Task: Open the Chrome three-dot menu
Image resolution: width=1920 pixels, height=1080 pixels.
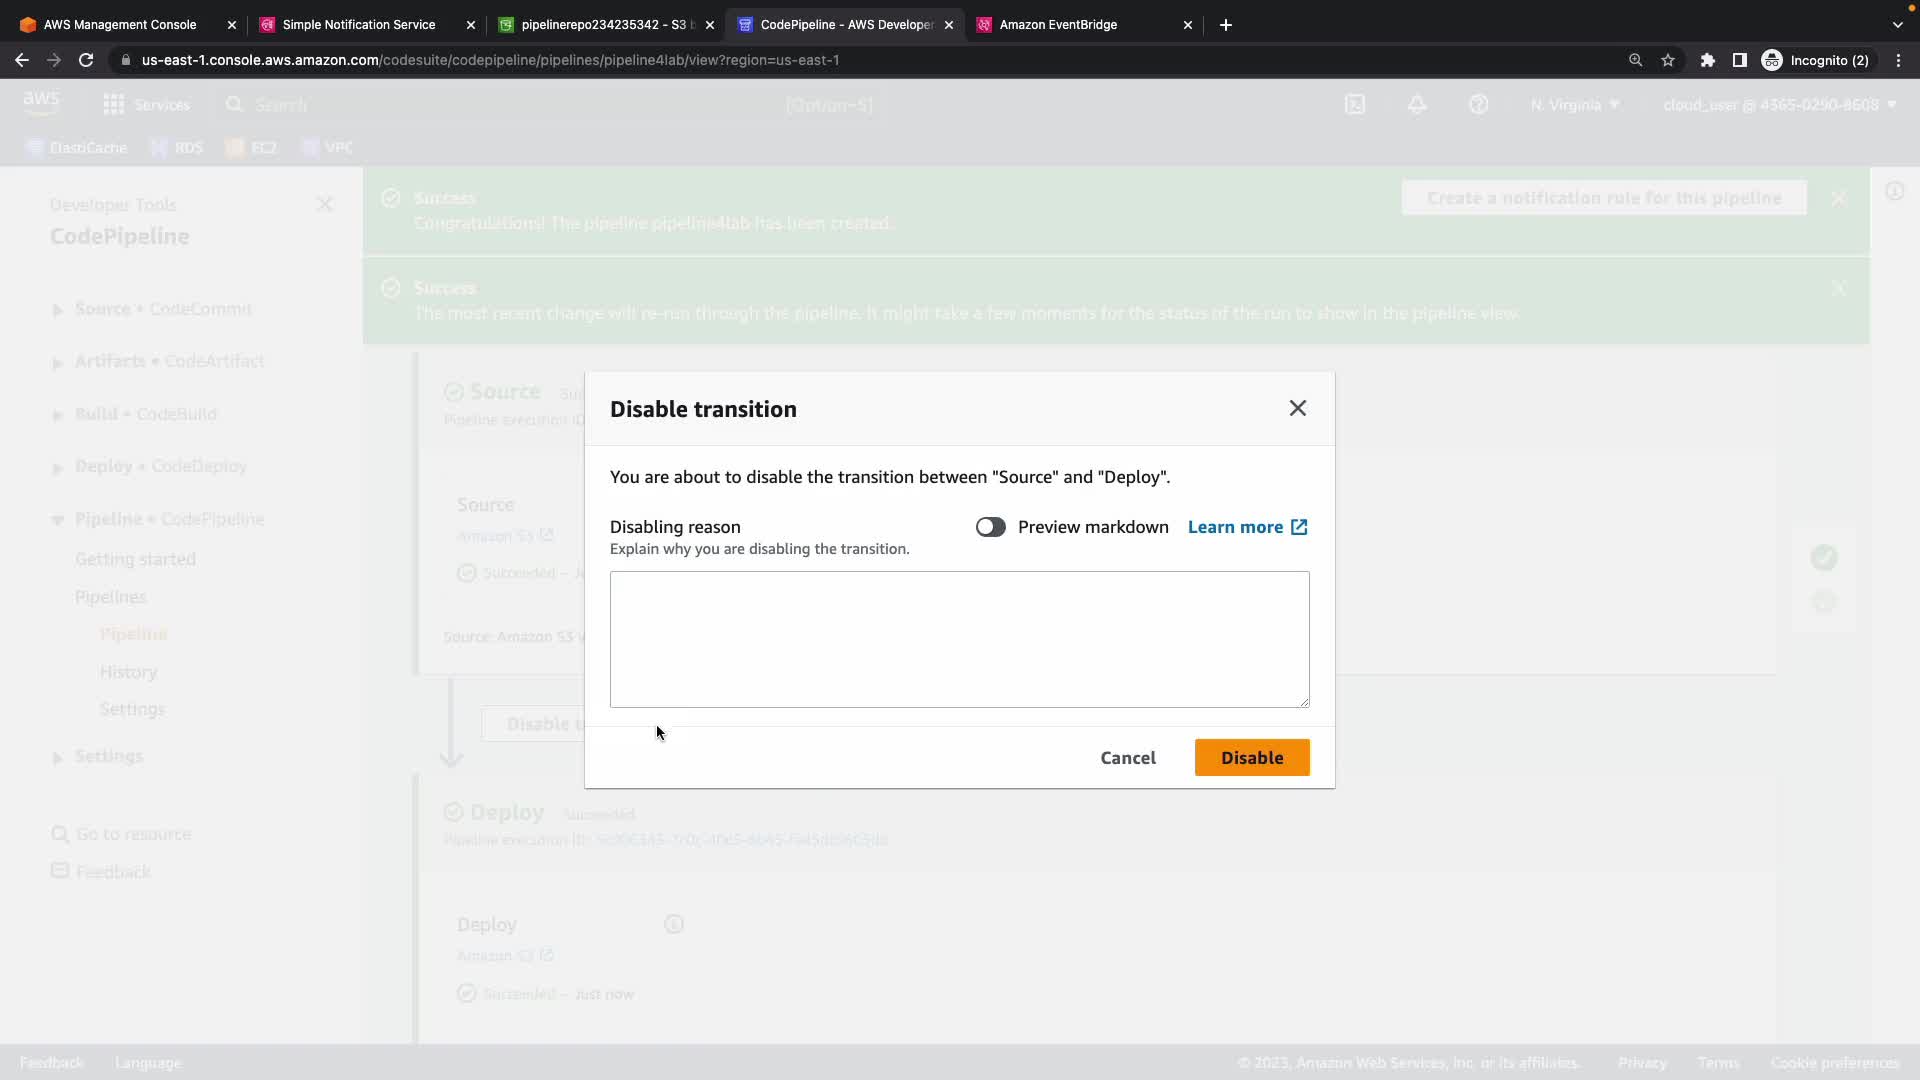Action: pyautogui.click(x=1898, y=60)
